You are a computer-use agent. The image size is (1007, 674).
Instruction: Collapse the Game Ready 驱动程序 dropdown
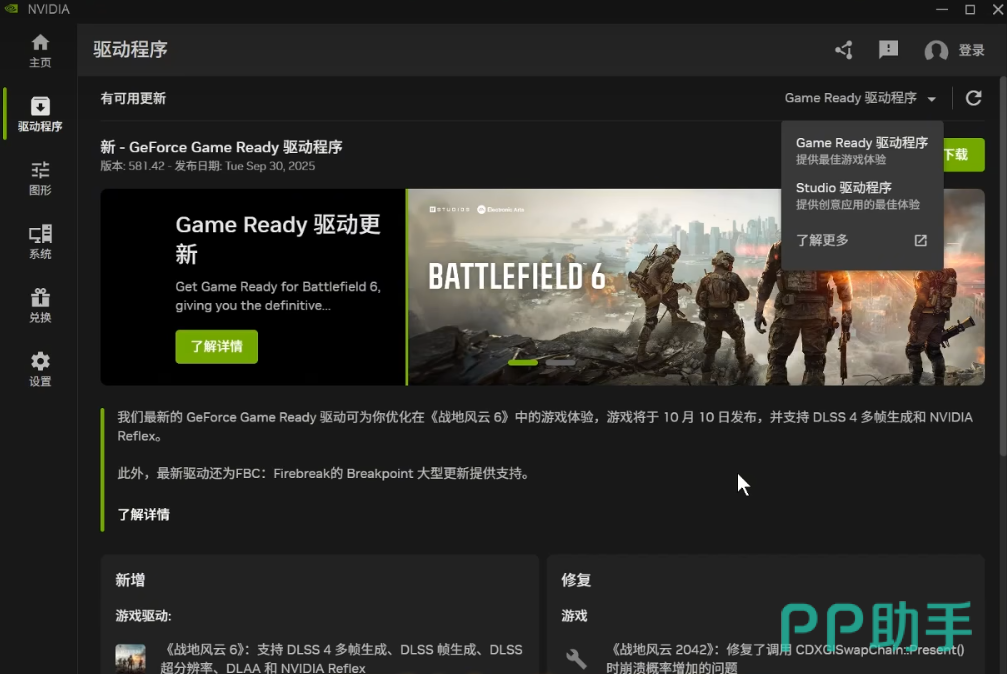coord(860,98)
